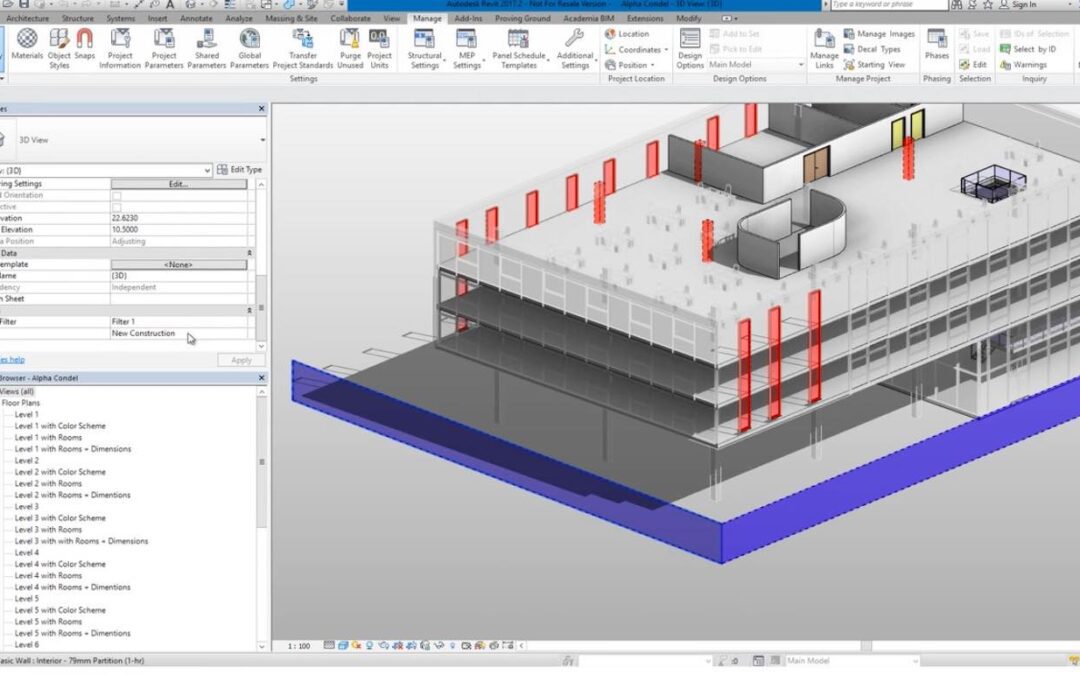Click Starting View
This screenshot has width=1080, height=675.
[x=874, y=65]
